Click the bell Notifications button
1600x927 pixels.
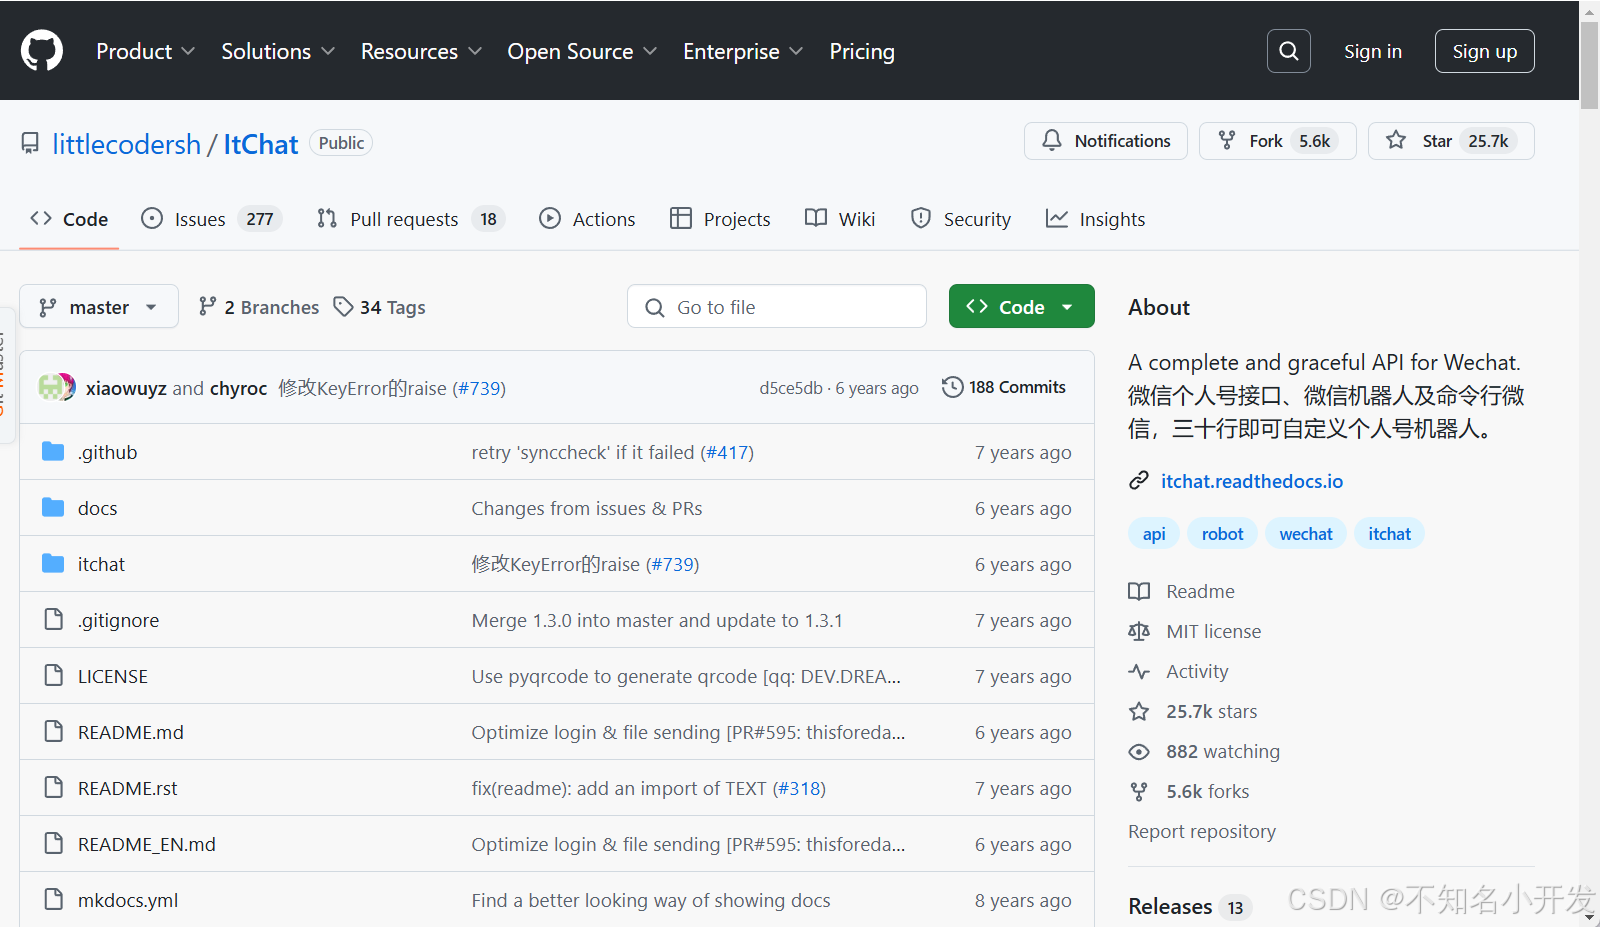click(1106, 141)
